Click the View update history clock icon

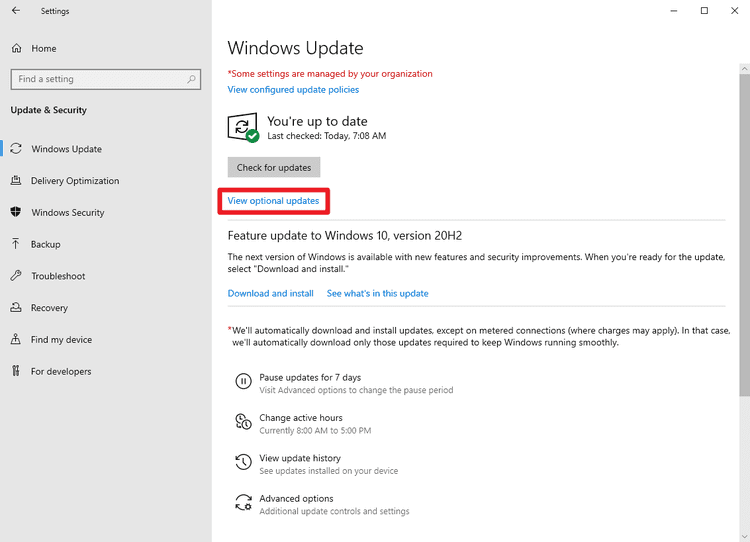click(x=243, y=462)
